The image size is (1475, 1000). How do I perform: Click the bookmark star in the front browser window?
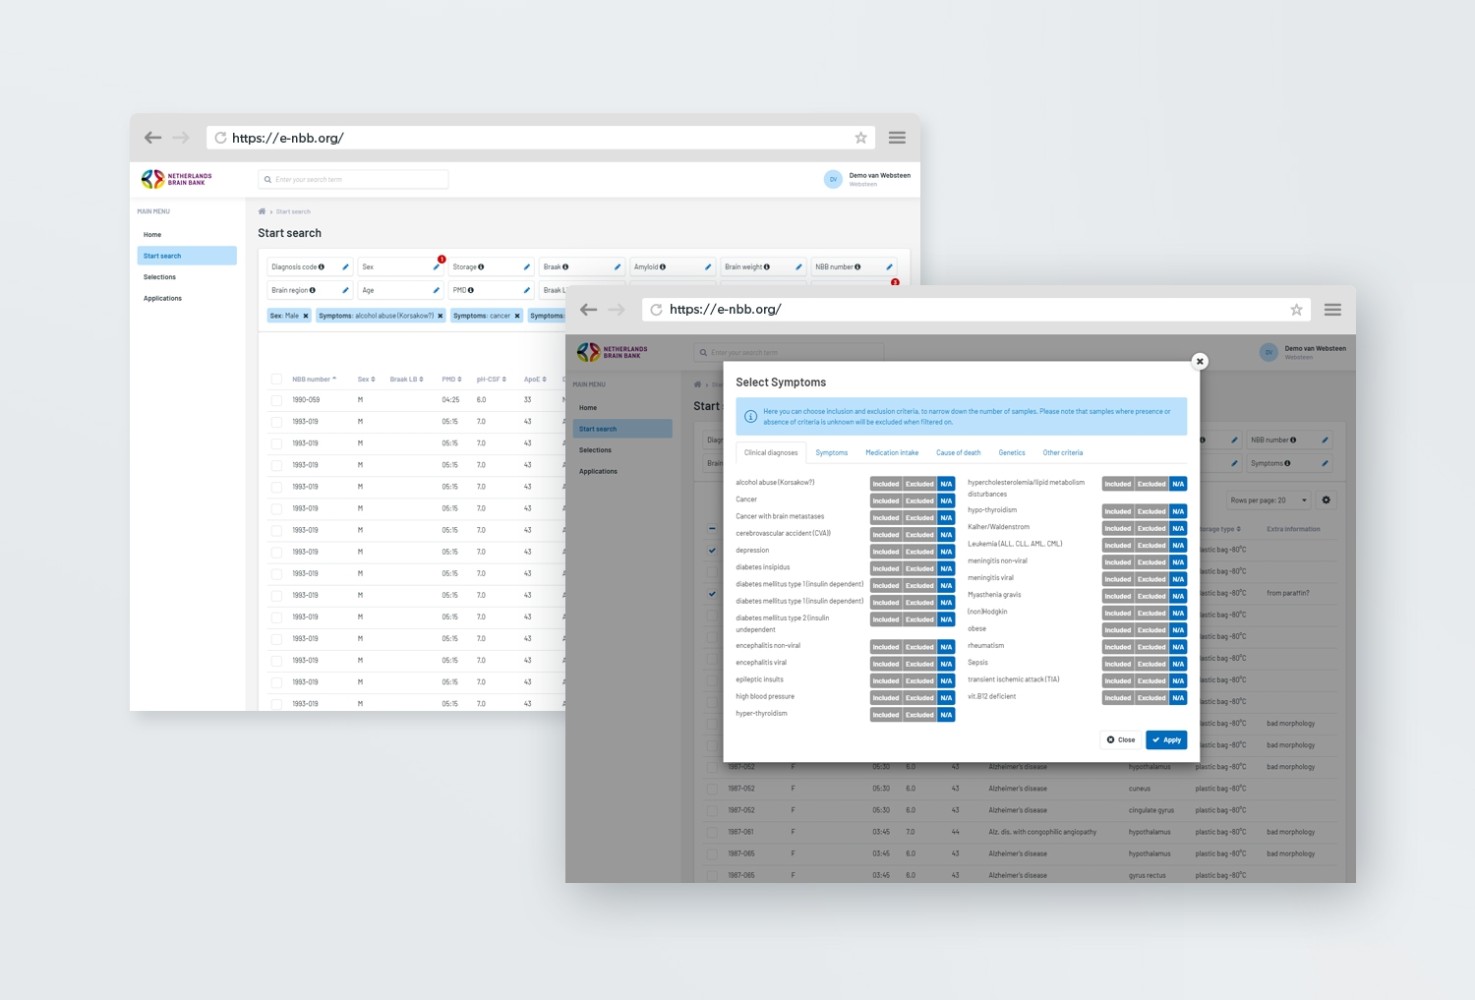(x=1296, y=309)
